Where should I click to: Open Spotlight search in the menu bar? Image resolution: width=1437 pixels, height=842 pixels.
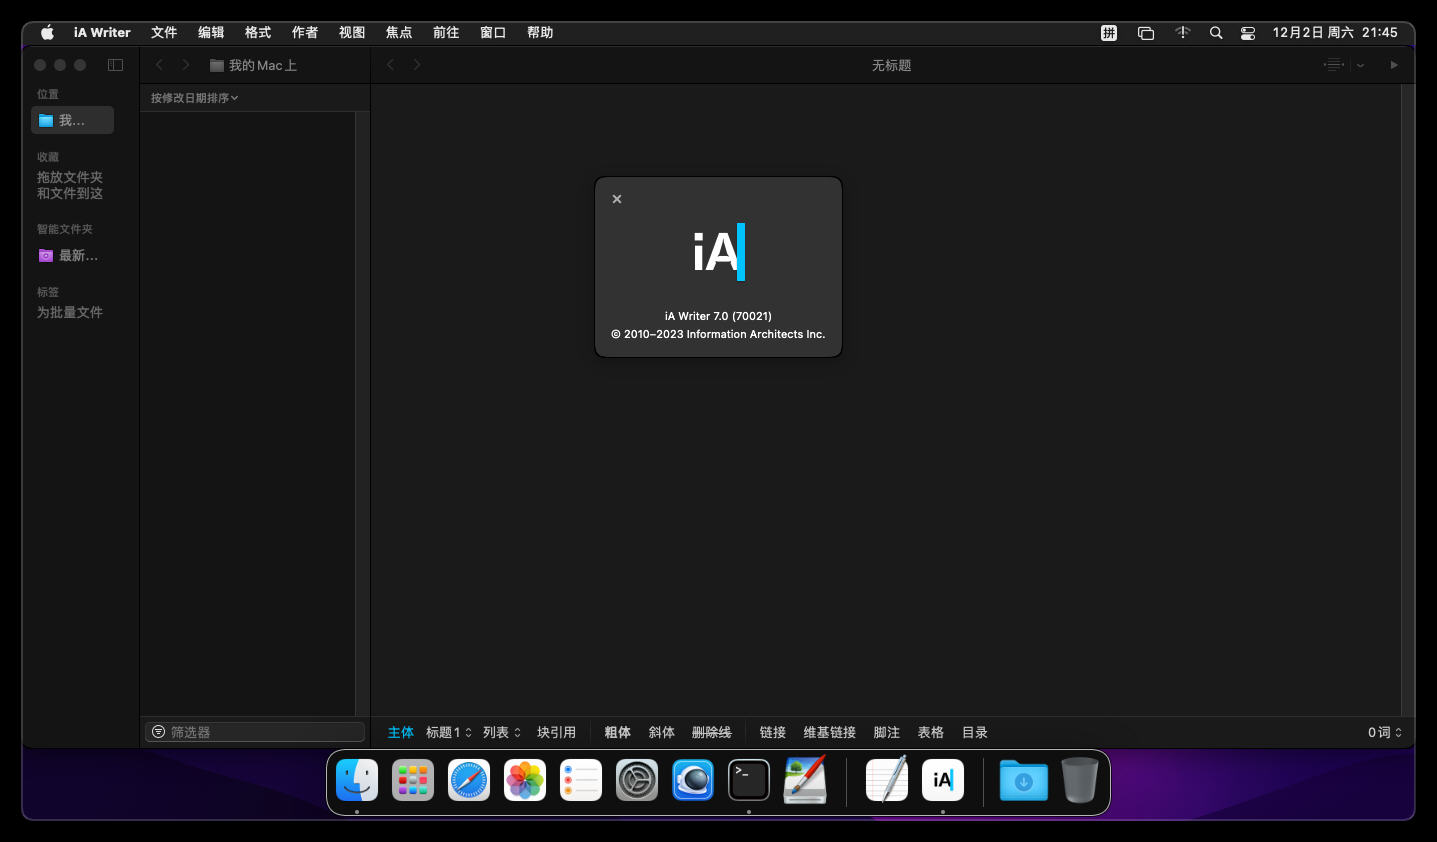coord(1216,32)
